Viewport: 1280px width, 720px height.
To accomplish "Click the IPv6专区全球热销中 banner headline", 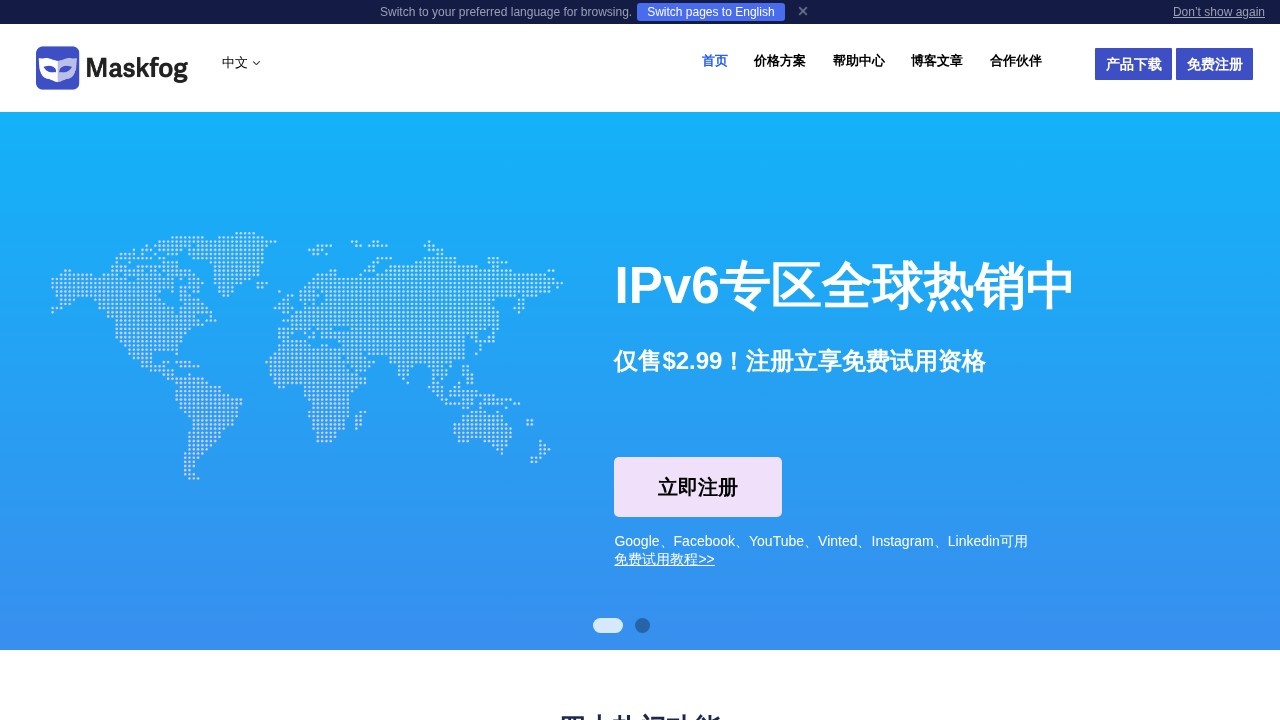I will [x=843, y=286].
